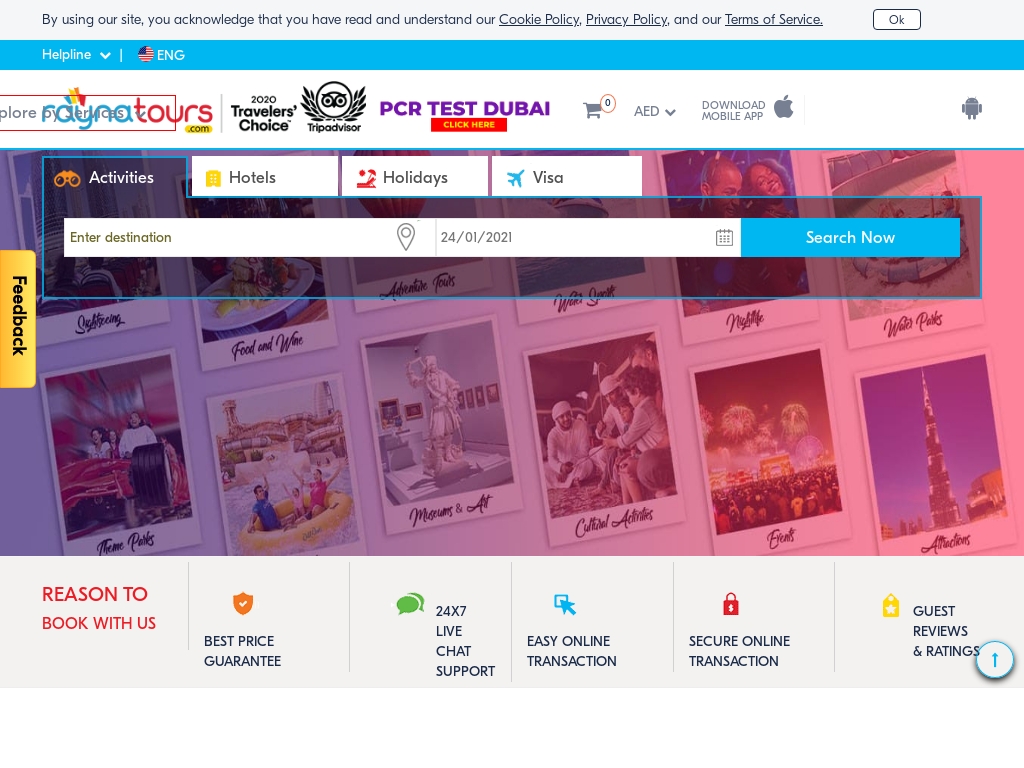Switch to the Holidays tab

tap(415, 177)
